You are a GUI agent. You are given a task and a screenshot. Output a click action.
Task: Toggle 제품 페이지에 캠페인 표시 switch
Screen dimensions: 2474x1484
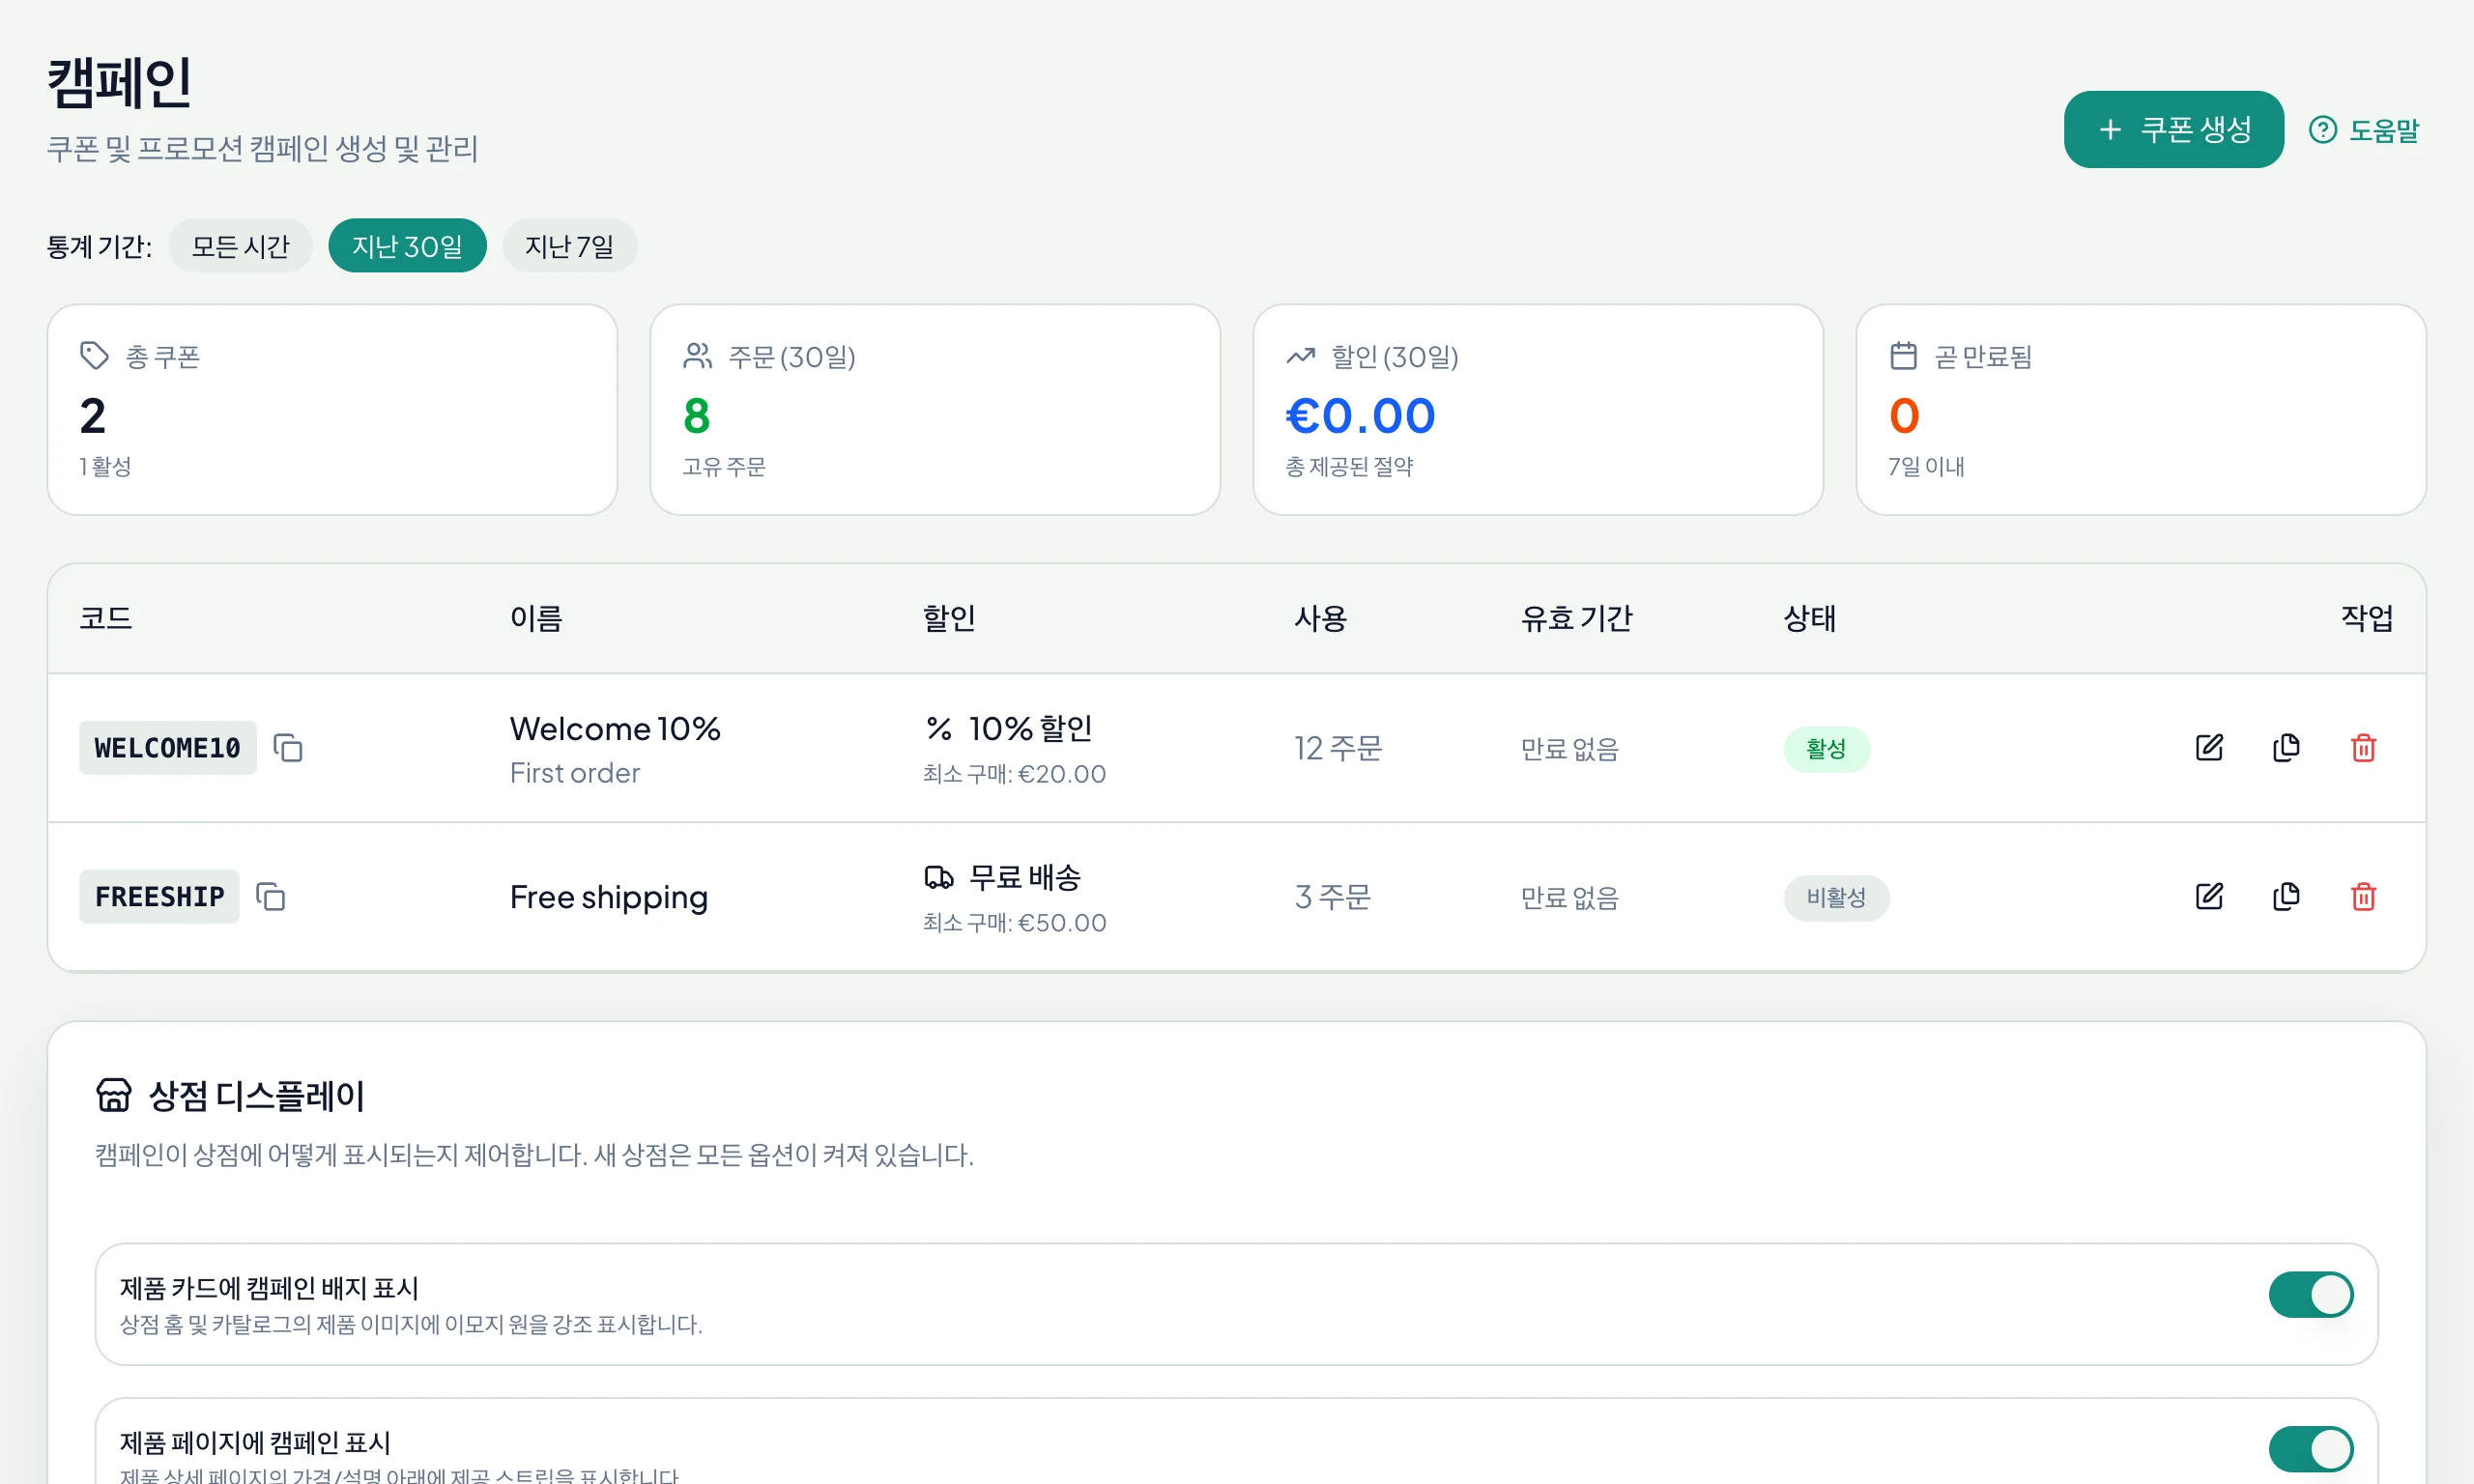(x=2311, y=1449)
